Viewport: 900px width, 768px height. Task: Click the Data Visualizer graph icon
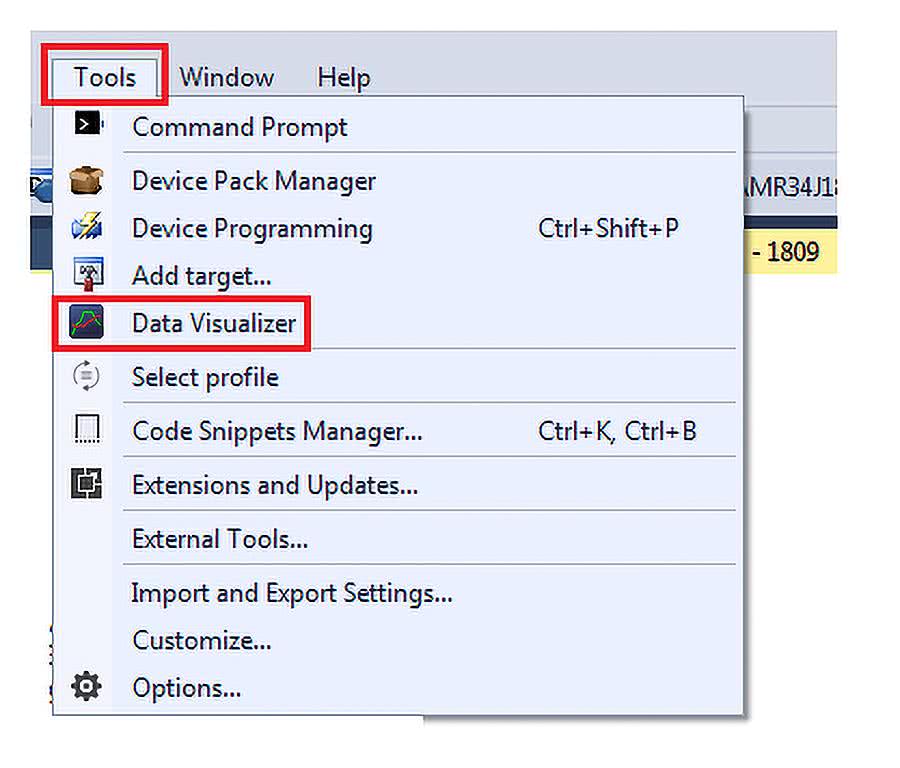coord(87,323)
